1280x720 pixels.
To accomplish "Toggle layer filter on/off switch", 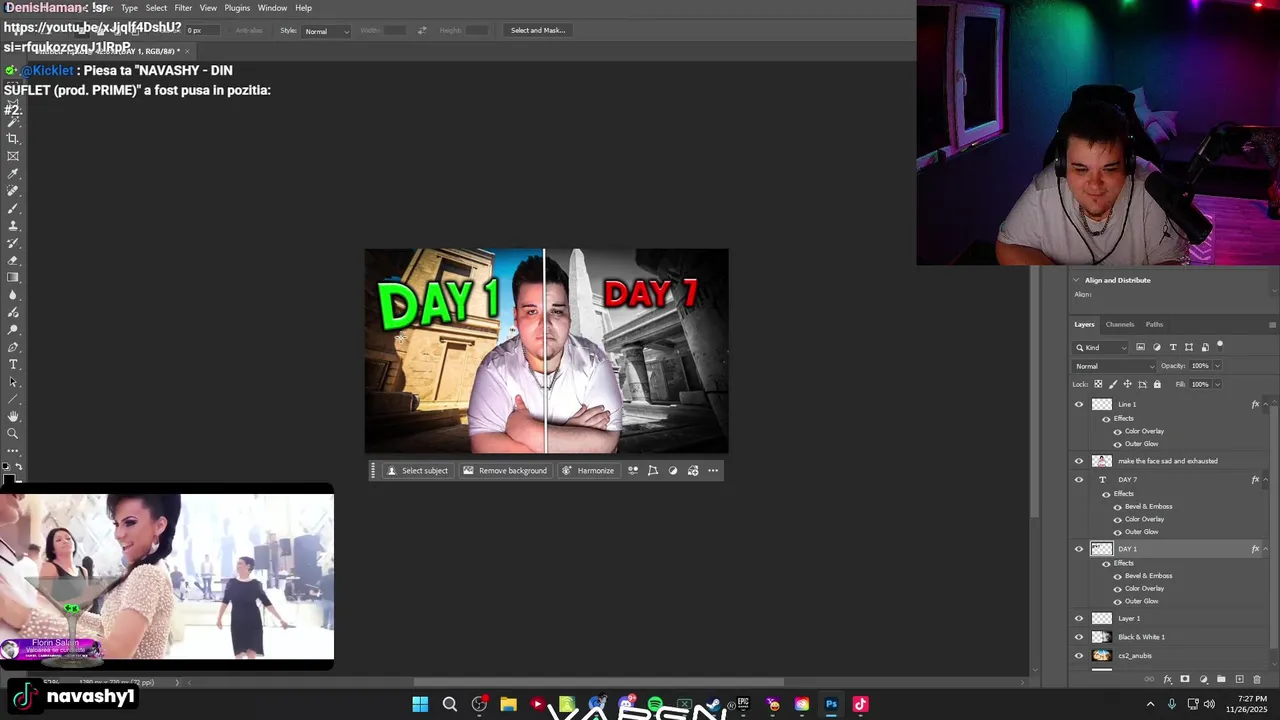I will [1220, 346].
